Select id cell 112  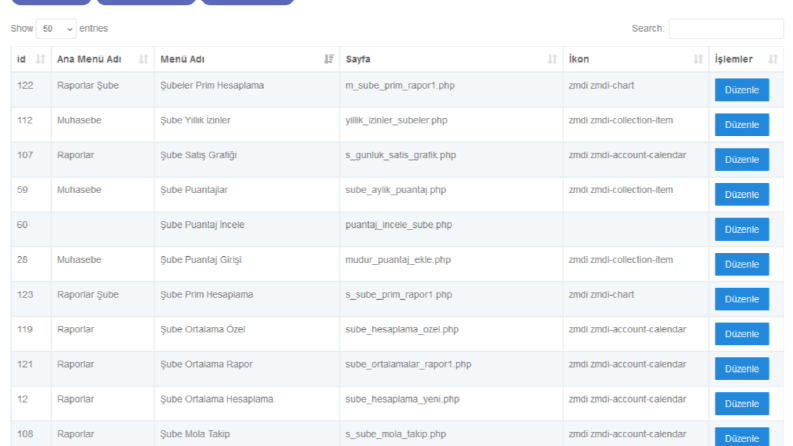pos(25,120)
